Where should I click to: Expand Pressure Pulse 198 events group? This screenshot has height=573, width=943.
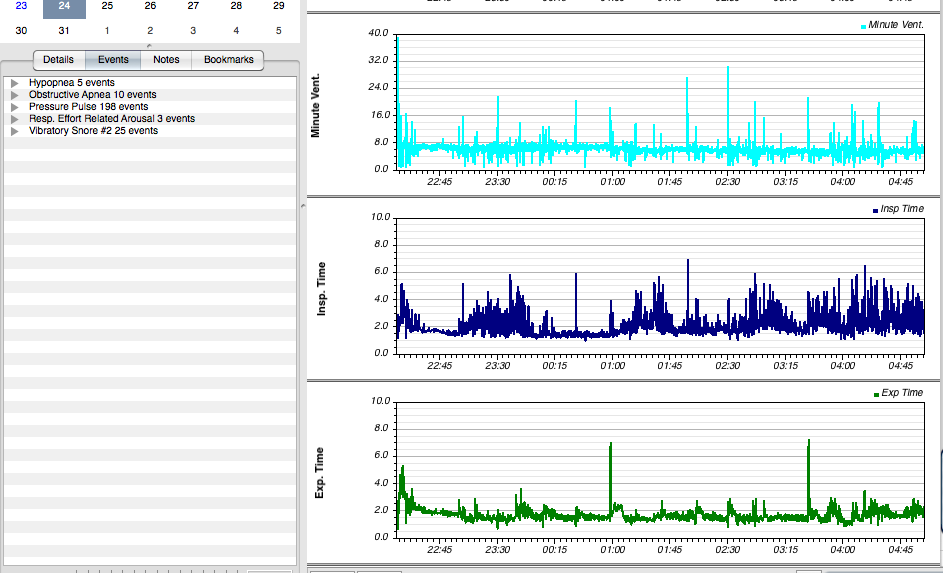tap(15, 106)
